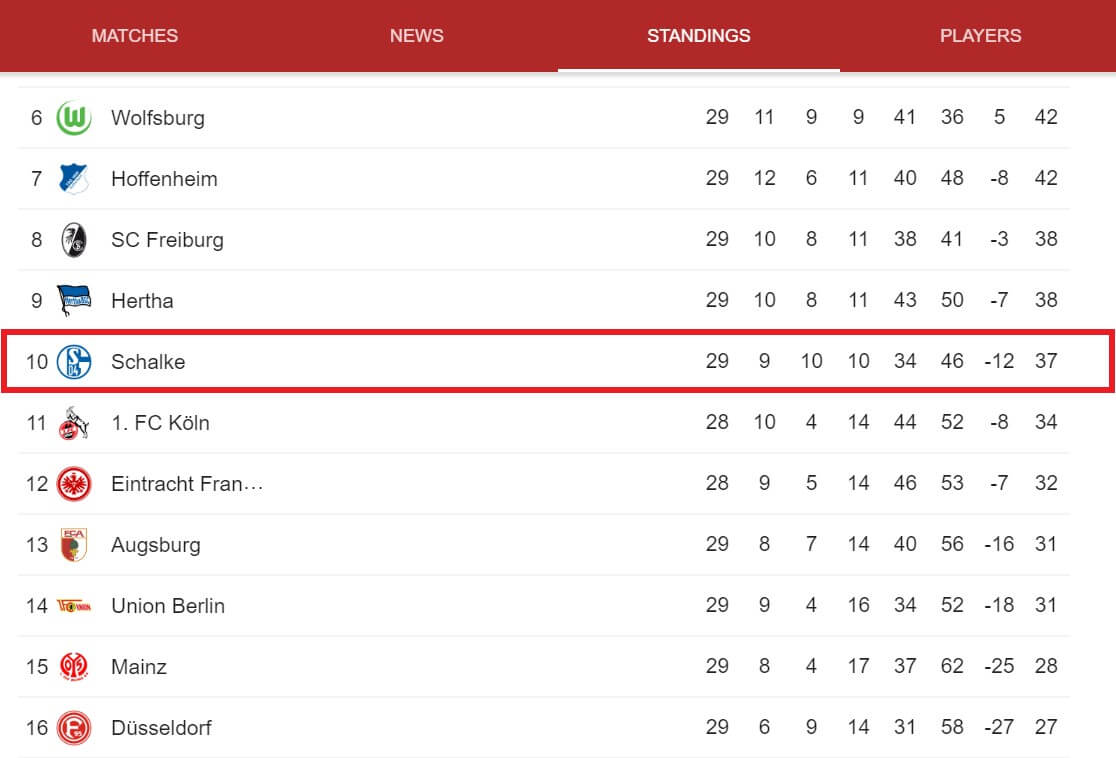Select the Standings tab
Image resolution: width=1116 pixels, height=758 pixels.
(x=698, y=36)
